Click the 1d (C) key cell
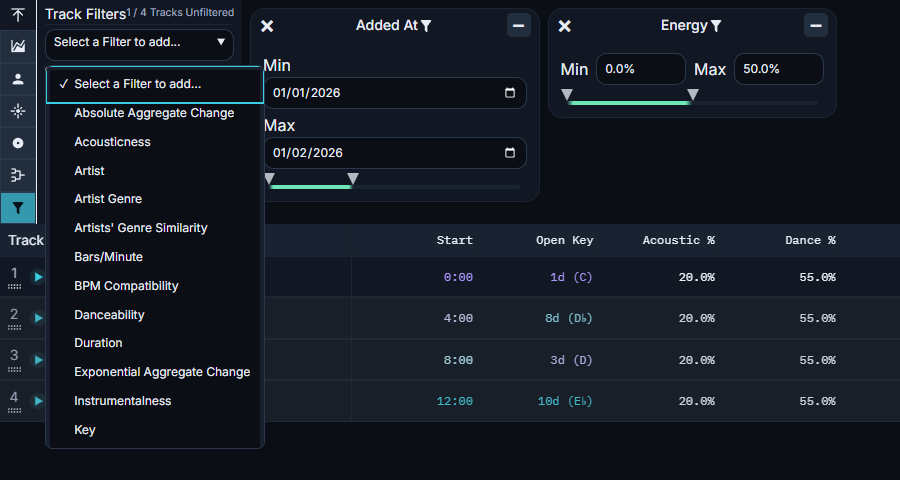Image resolution: width=900 pixels, height=480 pixels. [571, 277]
